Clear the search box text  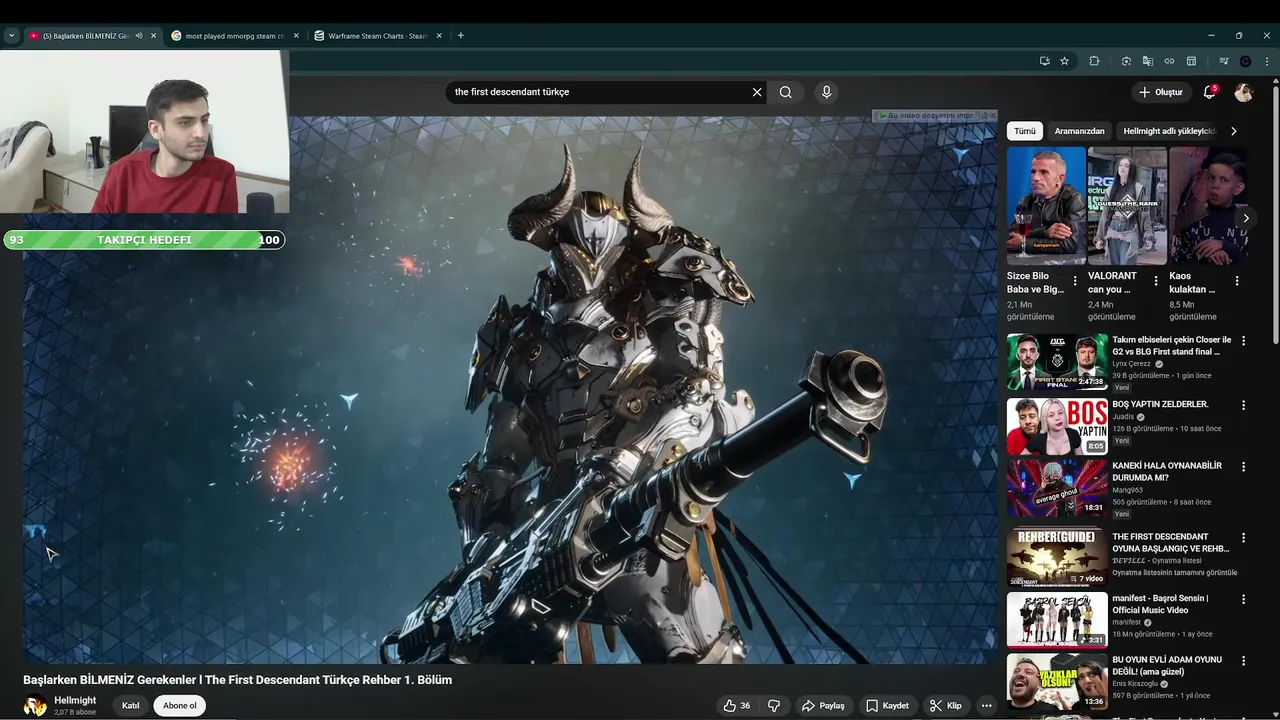coord(757,92)
